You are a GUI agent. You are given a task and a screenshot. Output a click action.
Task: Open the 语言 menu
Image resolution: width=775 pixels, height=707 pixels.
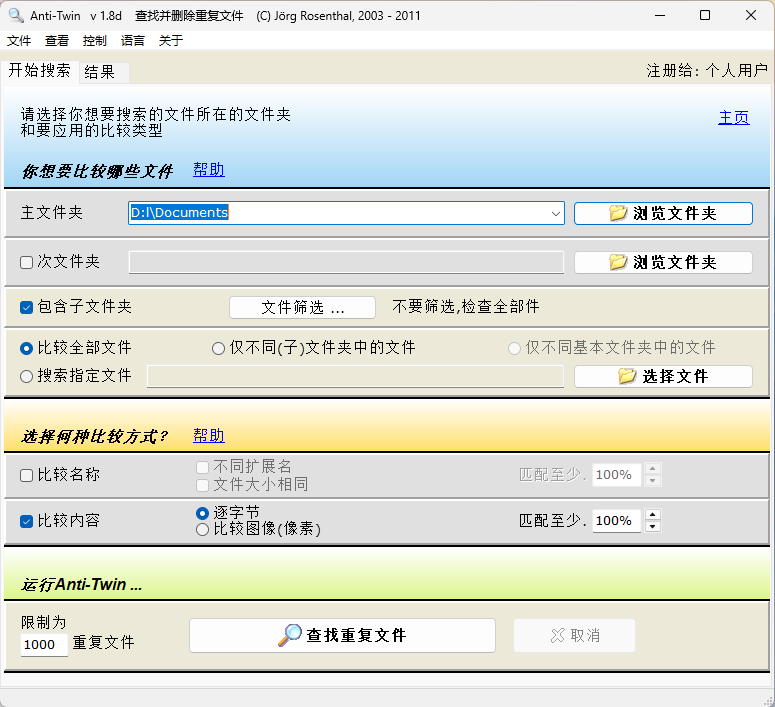coord(133,41)
